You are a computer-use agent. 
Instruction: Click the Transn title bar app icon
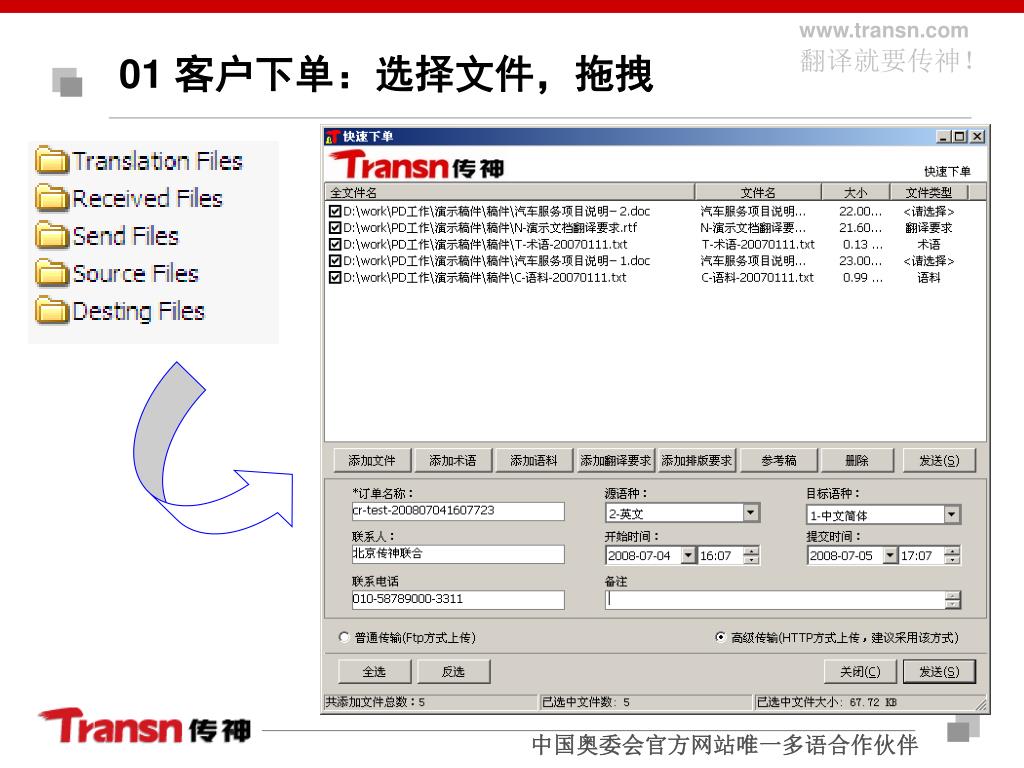pos(333,136)
